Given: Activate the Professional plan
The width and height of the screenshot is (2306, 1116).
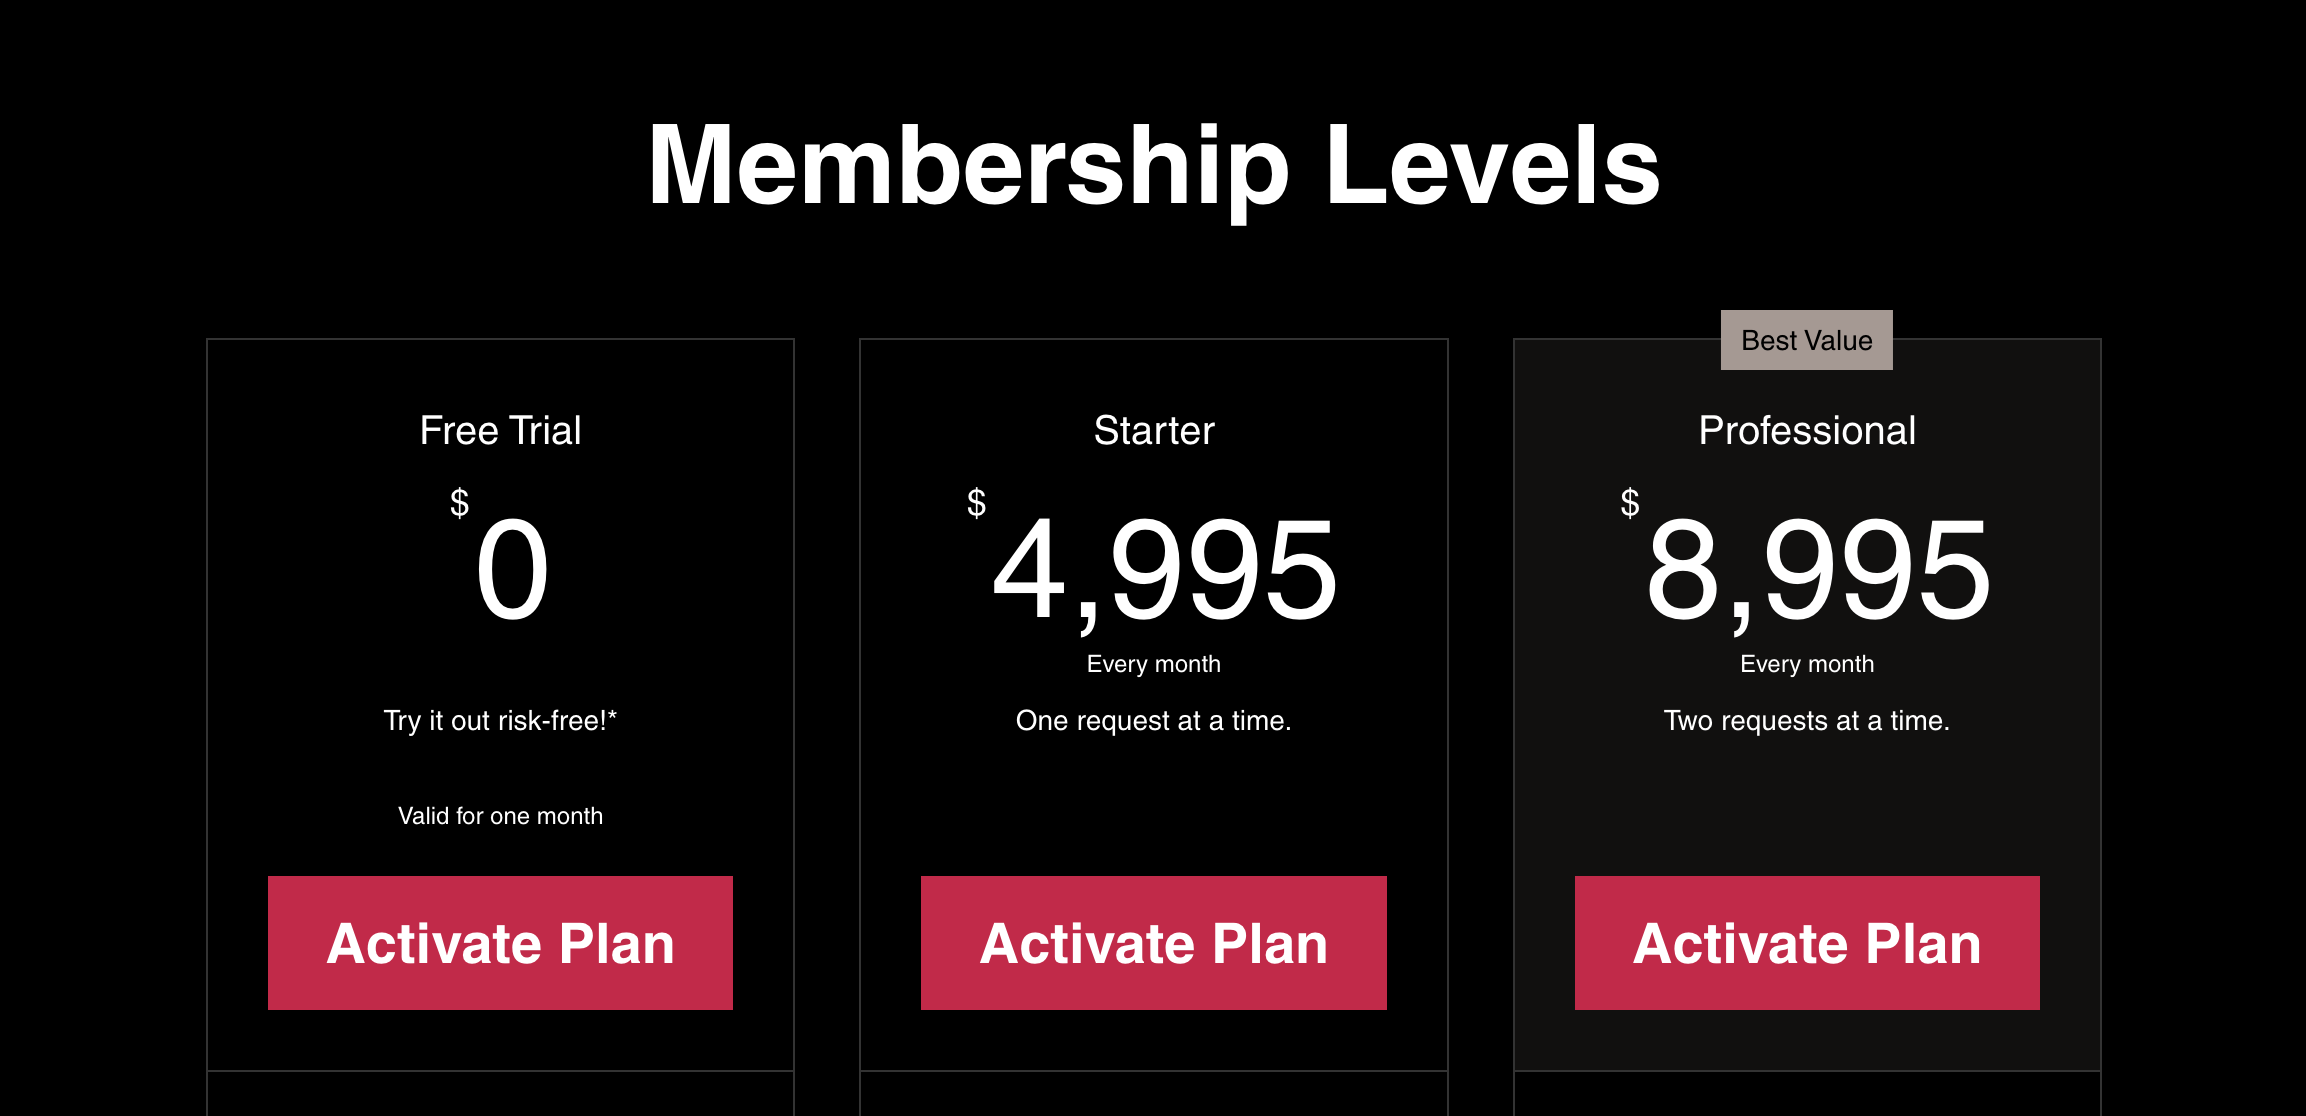Looking at the screenshot, I should point(1806,943).
